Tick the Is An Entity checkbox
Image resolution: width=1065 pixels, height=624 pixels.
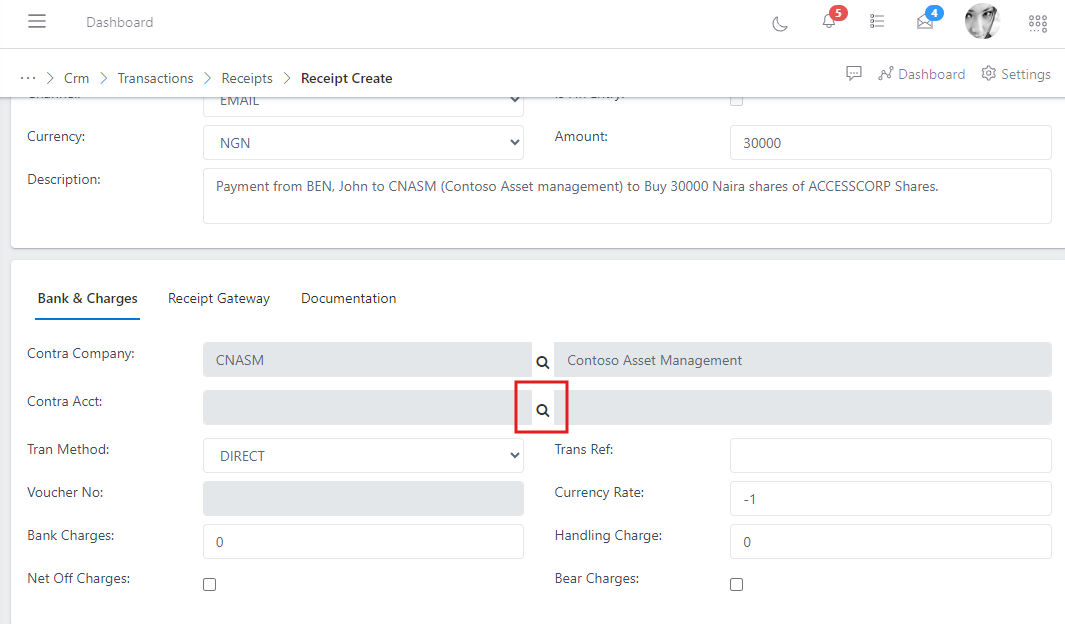pyautogui.click(x=736, y=99)
